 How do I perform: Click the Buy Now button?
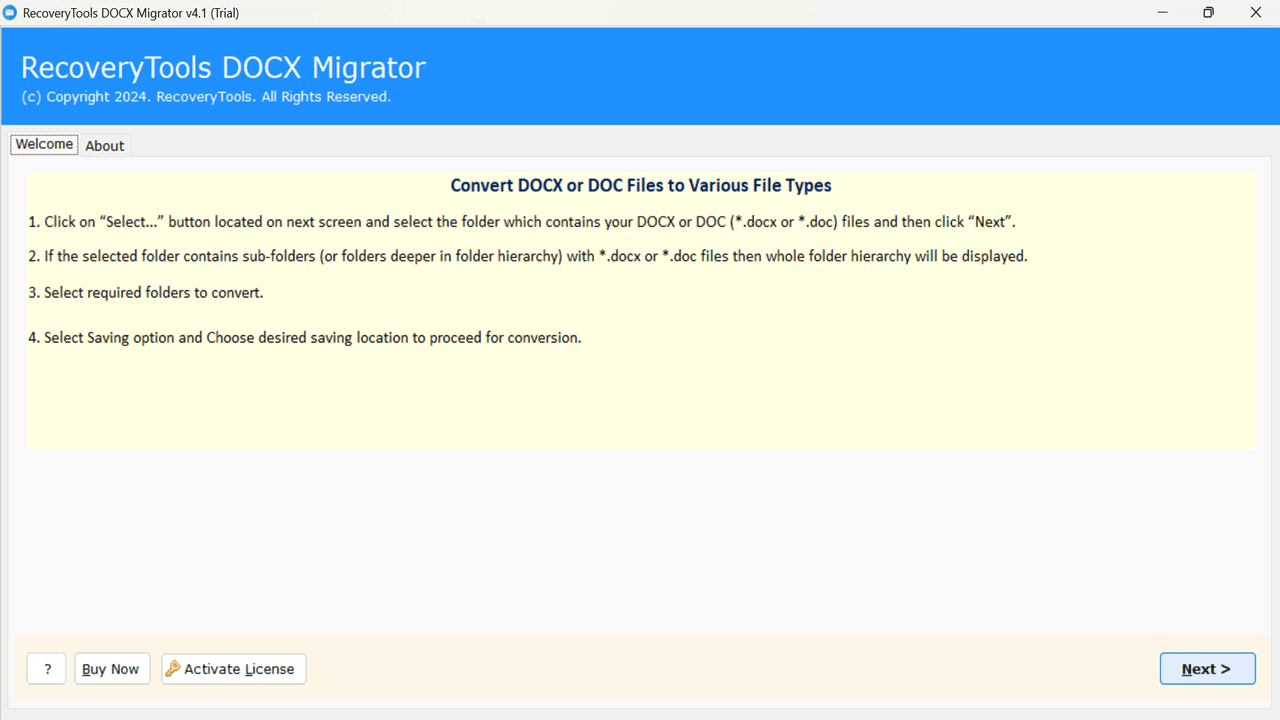[x=112, y=669]
